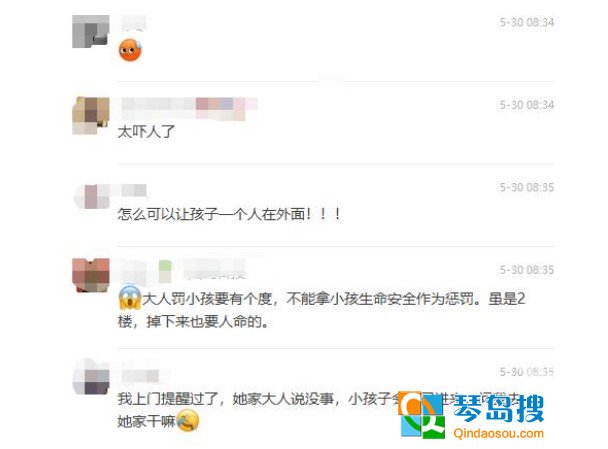Click blurred username of fourth commenter
The image size is (608, 449).
pyautogui.click(x=182, y=270)
